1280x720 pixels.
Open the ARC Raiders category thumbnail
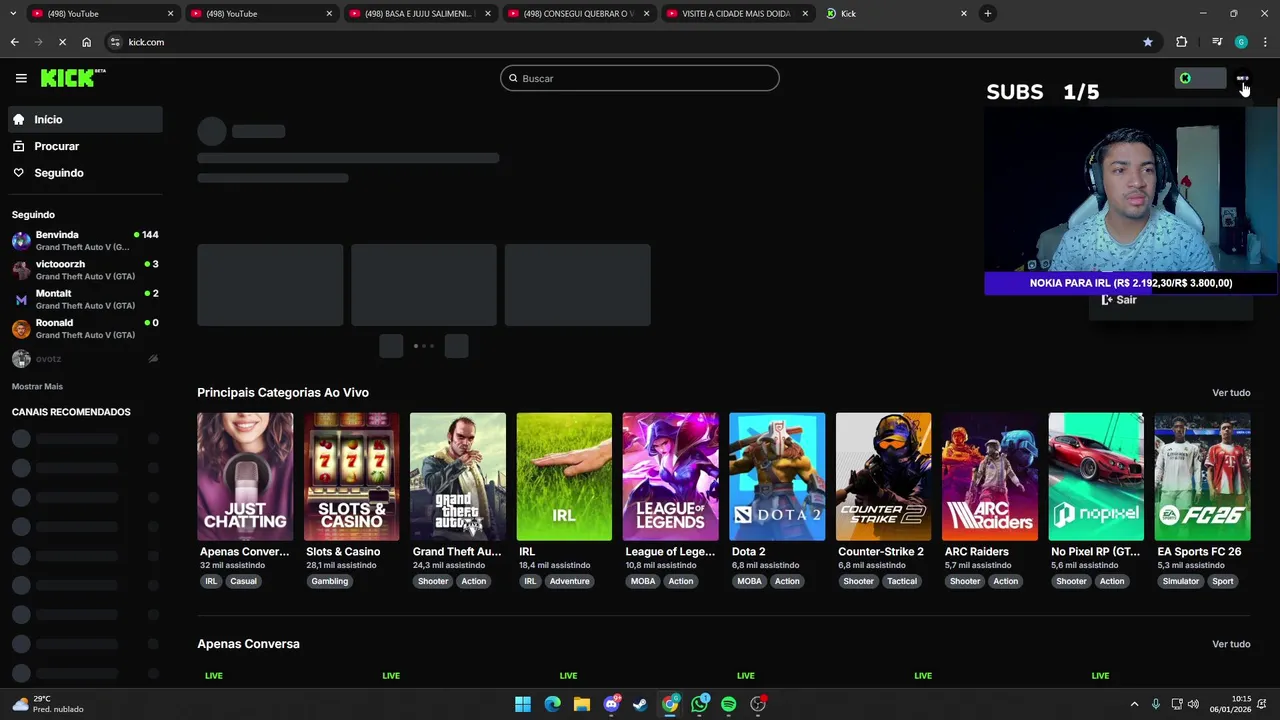coord(990,476)
